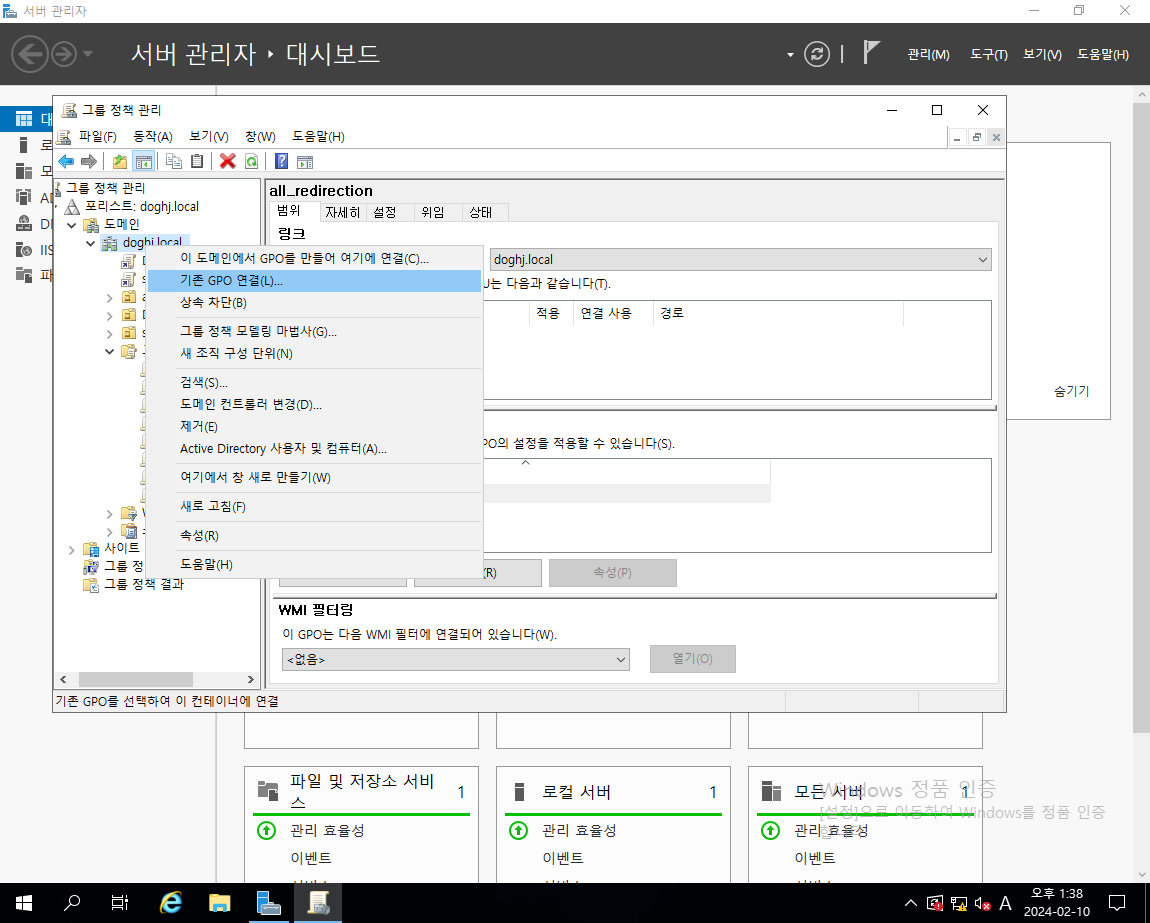
Task: Click the 그룹 정책 결과 folder icon
Action: click(91, 585)
